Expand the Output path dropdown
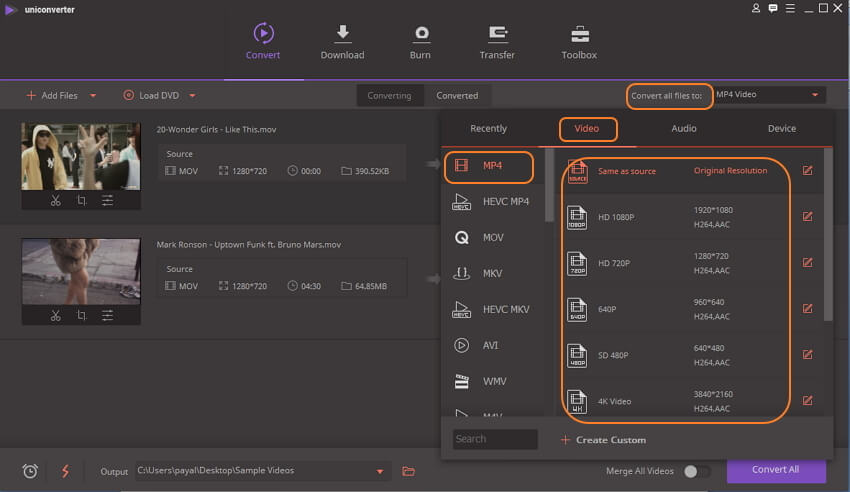 [x=380, y=471]
